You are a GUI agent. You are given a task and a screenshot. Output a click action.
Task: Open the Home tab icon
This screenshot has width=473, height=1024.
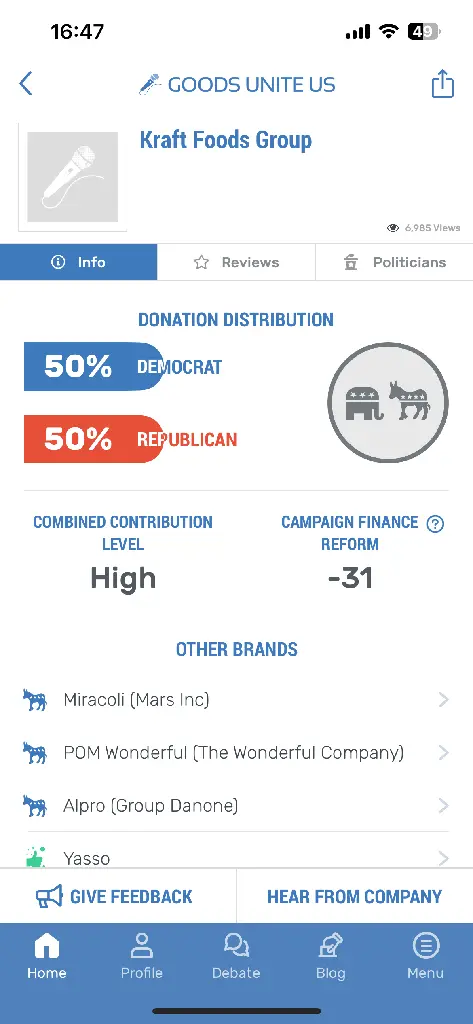pyautogui.click(x=46, y=946)
